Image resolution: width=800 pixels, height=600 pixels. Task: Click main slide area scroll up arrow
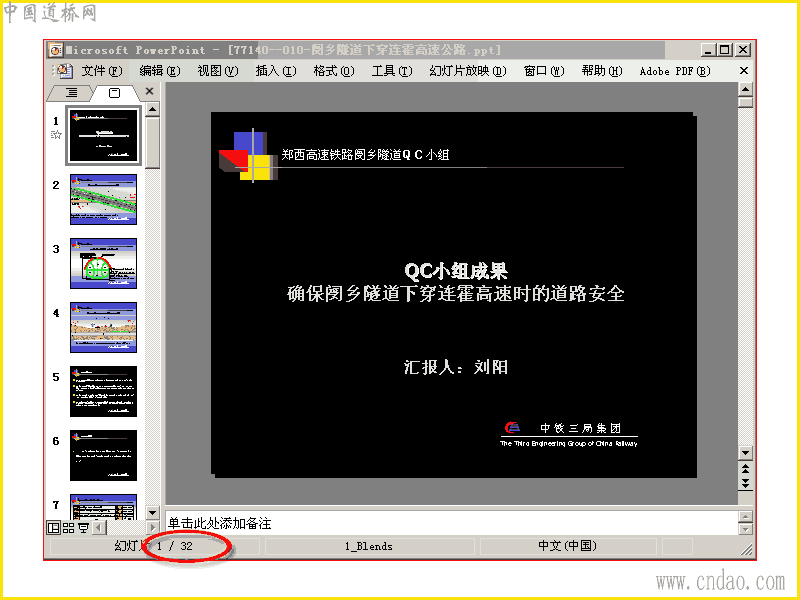[745, 90]
